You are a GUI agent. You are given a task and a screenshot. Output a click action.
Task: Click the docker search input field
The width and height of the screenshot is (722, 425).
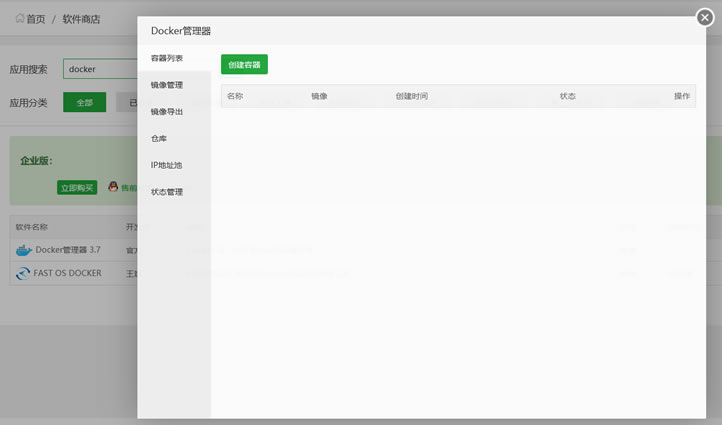(x=100, y=69)
